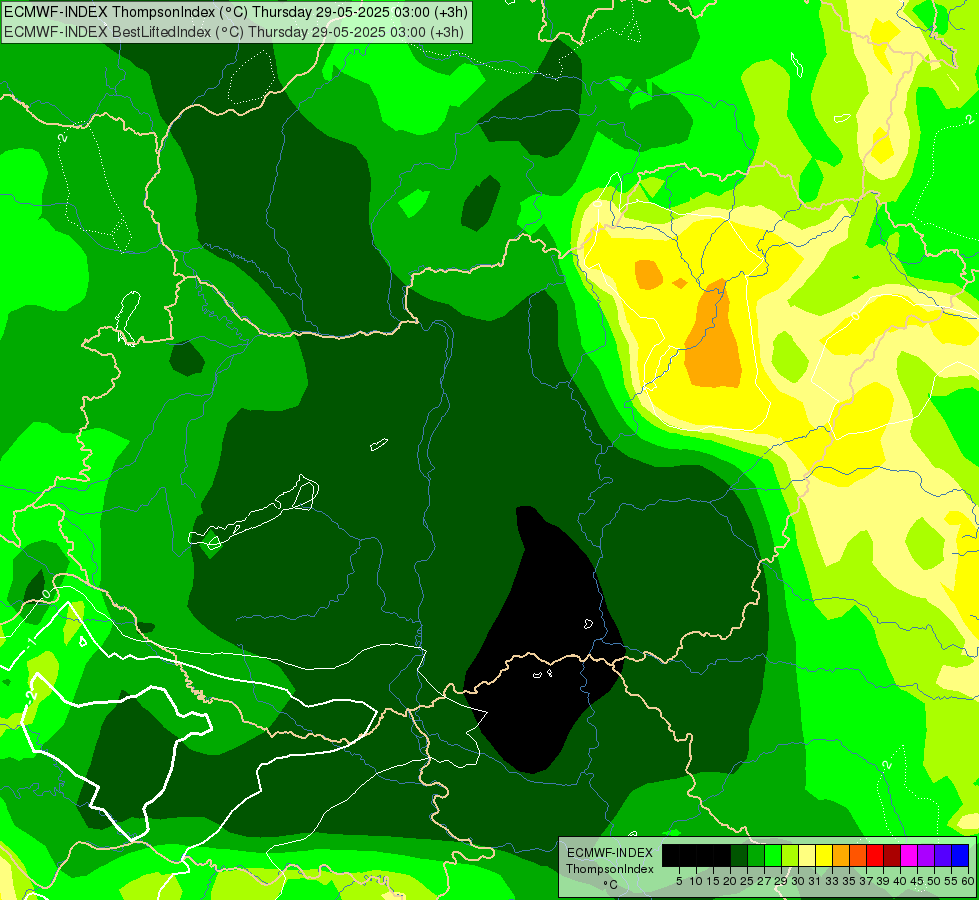Pick the bright green 27–29 legend swatch
The height and width of the screenshot is (900, 979).
773,855
